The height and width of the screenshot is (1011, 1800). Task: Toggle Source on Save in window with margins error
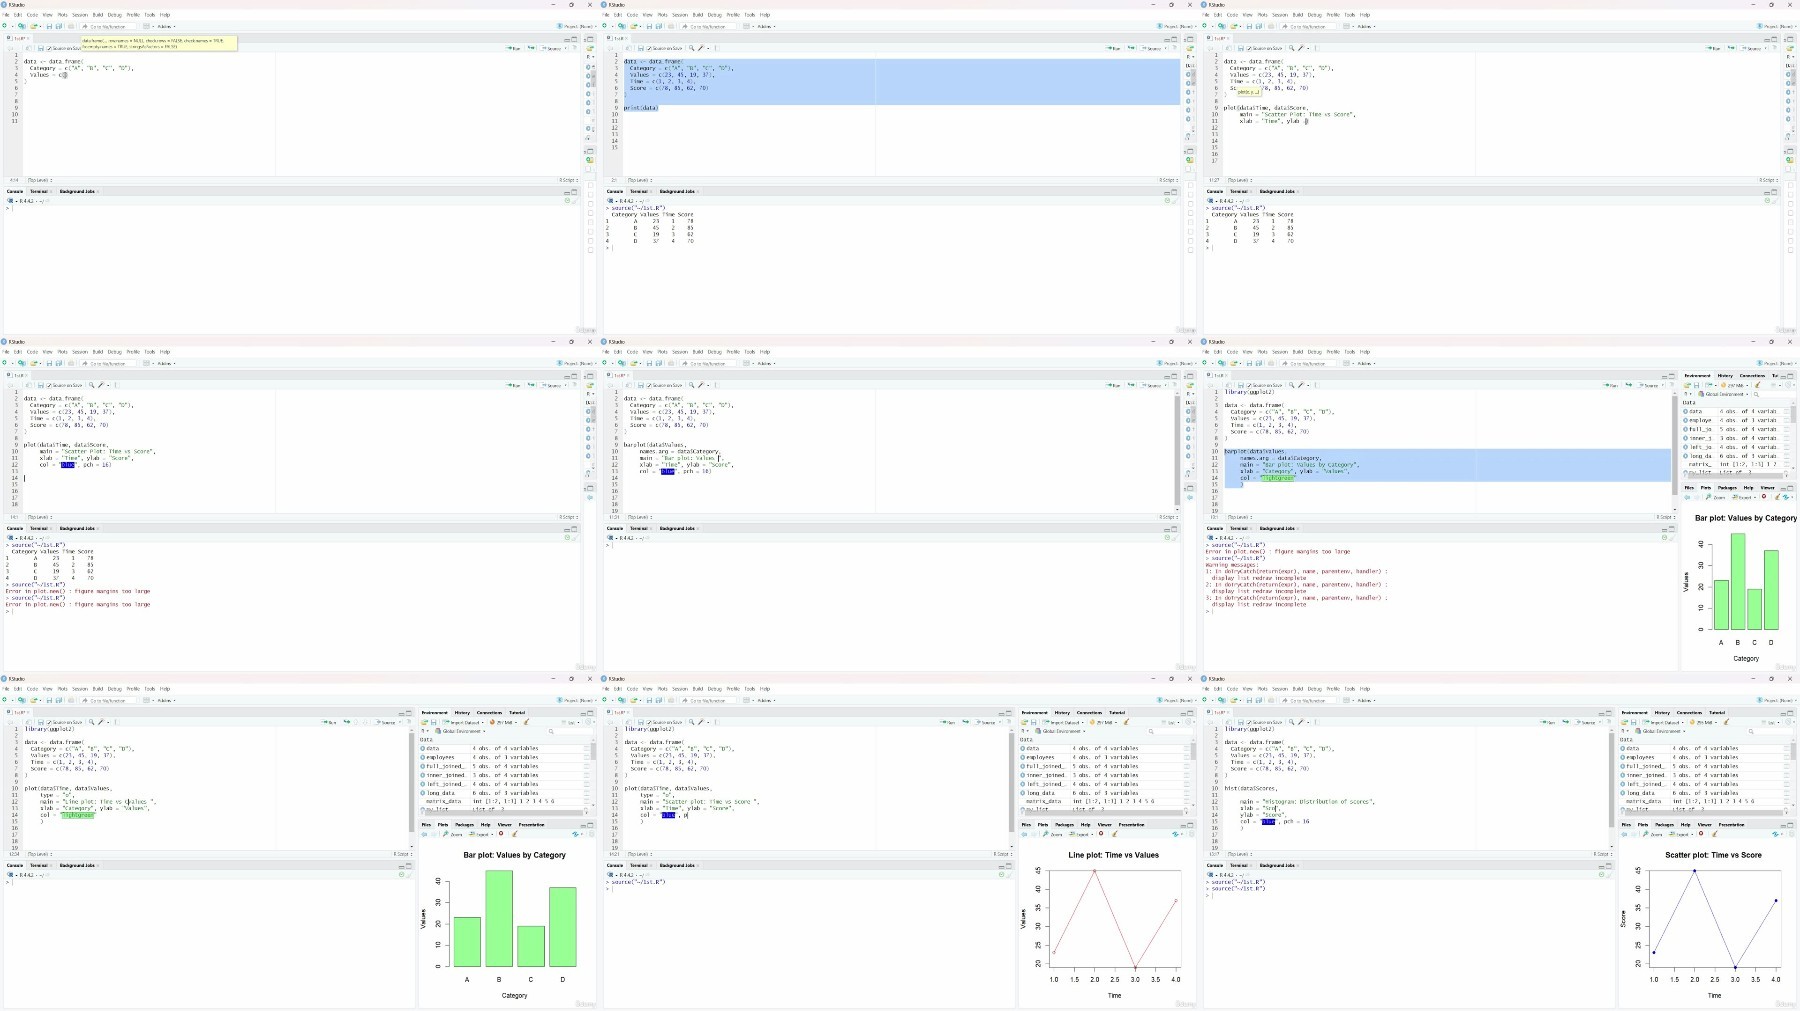coord(49,385)
